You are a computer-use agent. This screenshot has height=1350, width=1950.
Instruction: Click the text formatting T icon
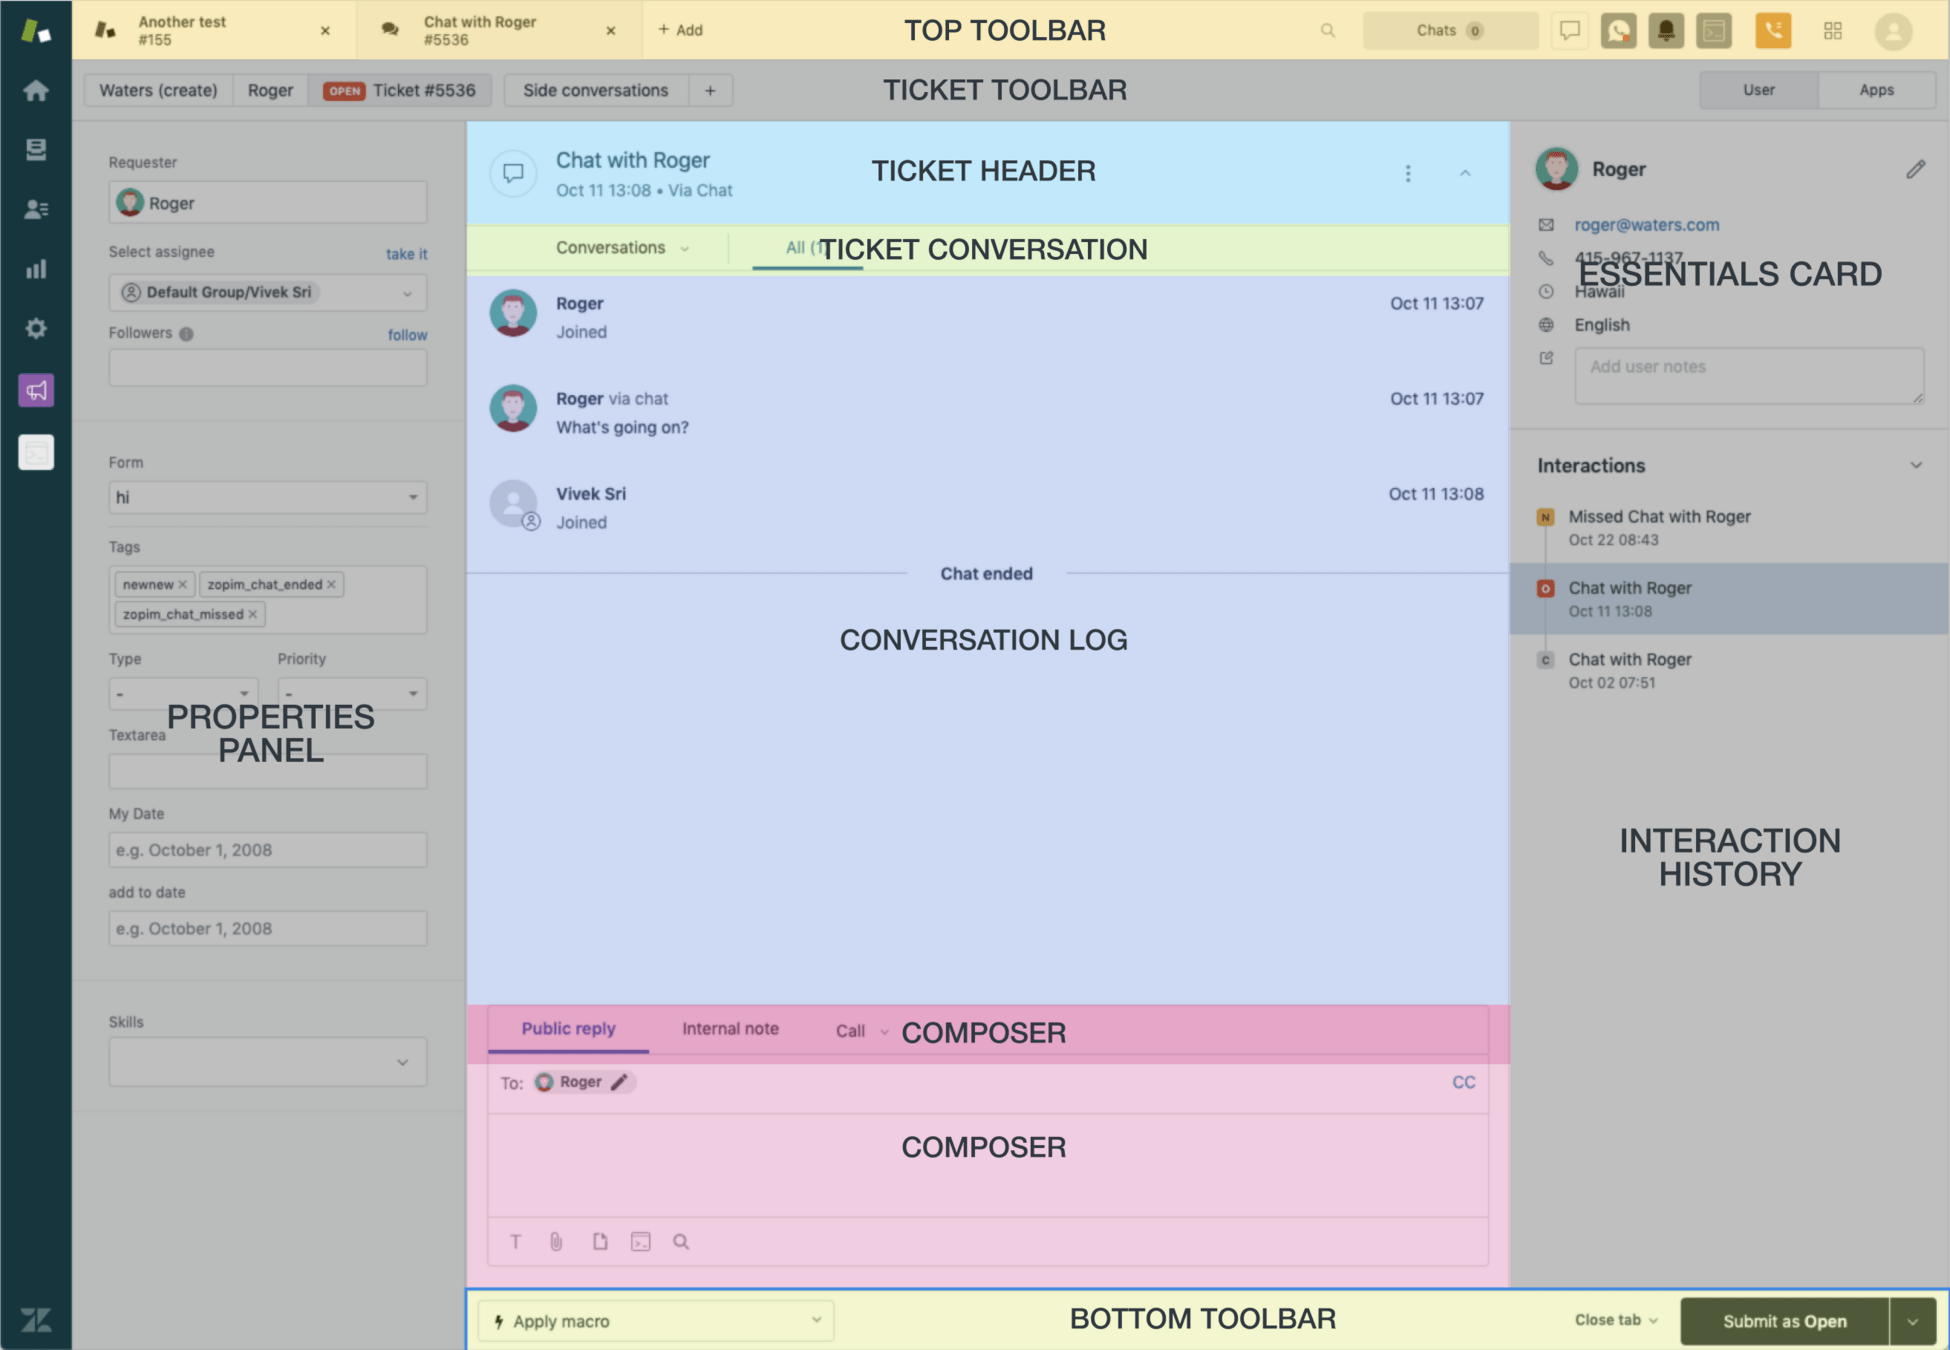pyautogui.click(x=516, y=1242)
